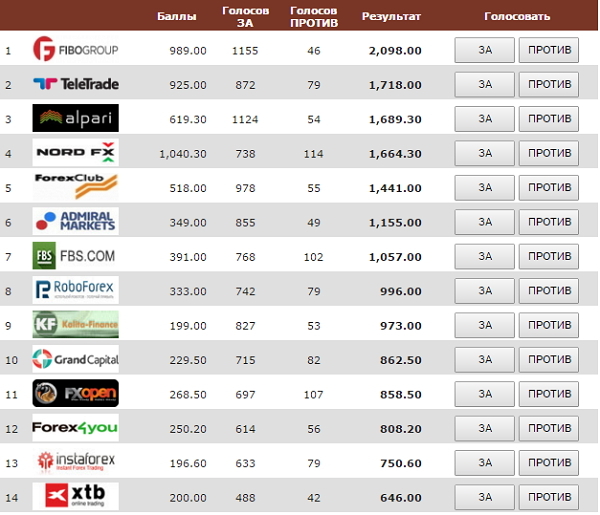Select the result value 1,441.00
The image size is (600, 515).
click(395, 188)
